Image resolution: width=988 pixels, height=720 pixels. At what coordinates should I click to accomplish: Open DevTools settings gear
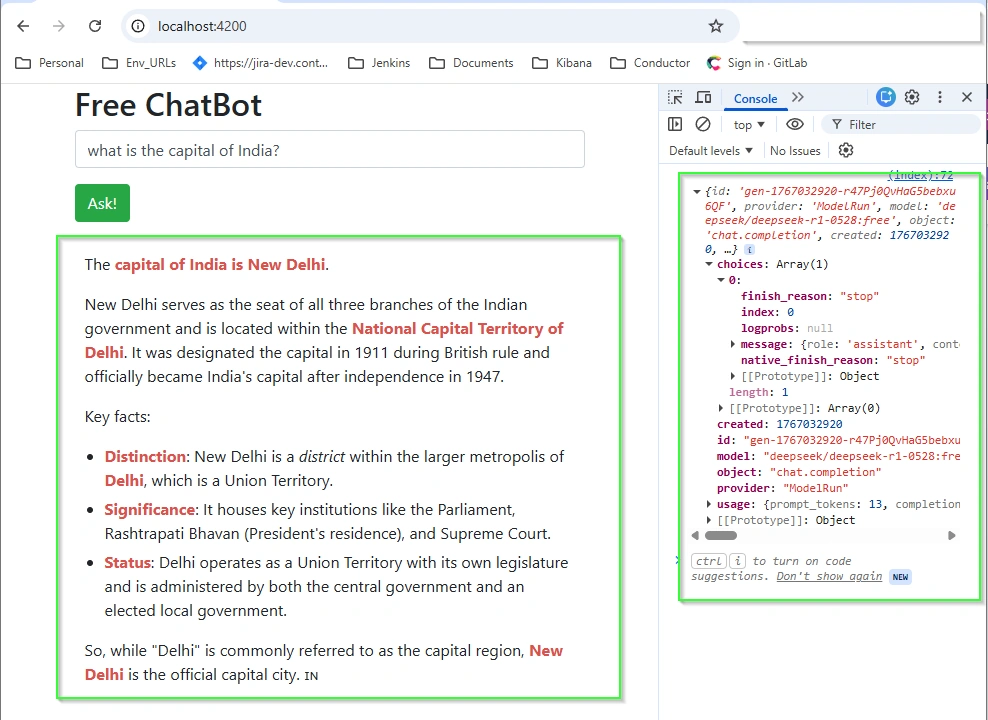pos(912,97)
